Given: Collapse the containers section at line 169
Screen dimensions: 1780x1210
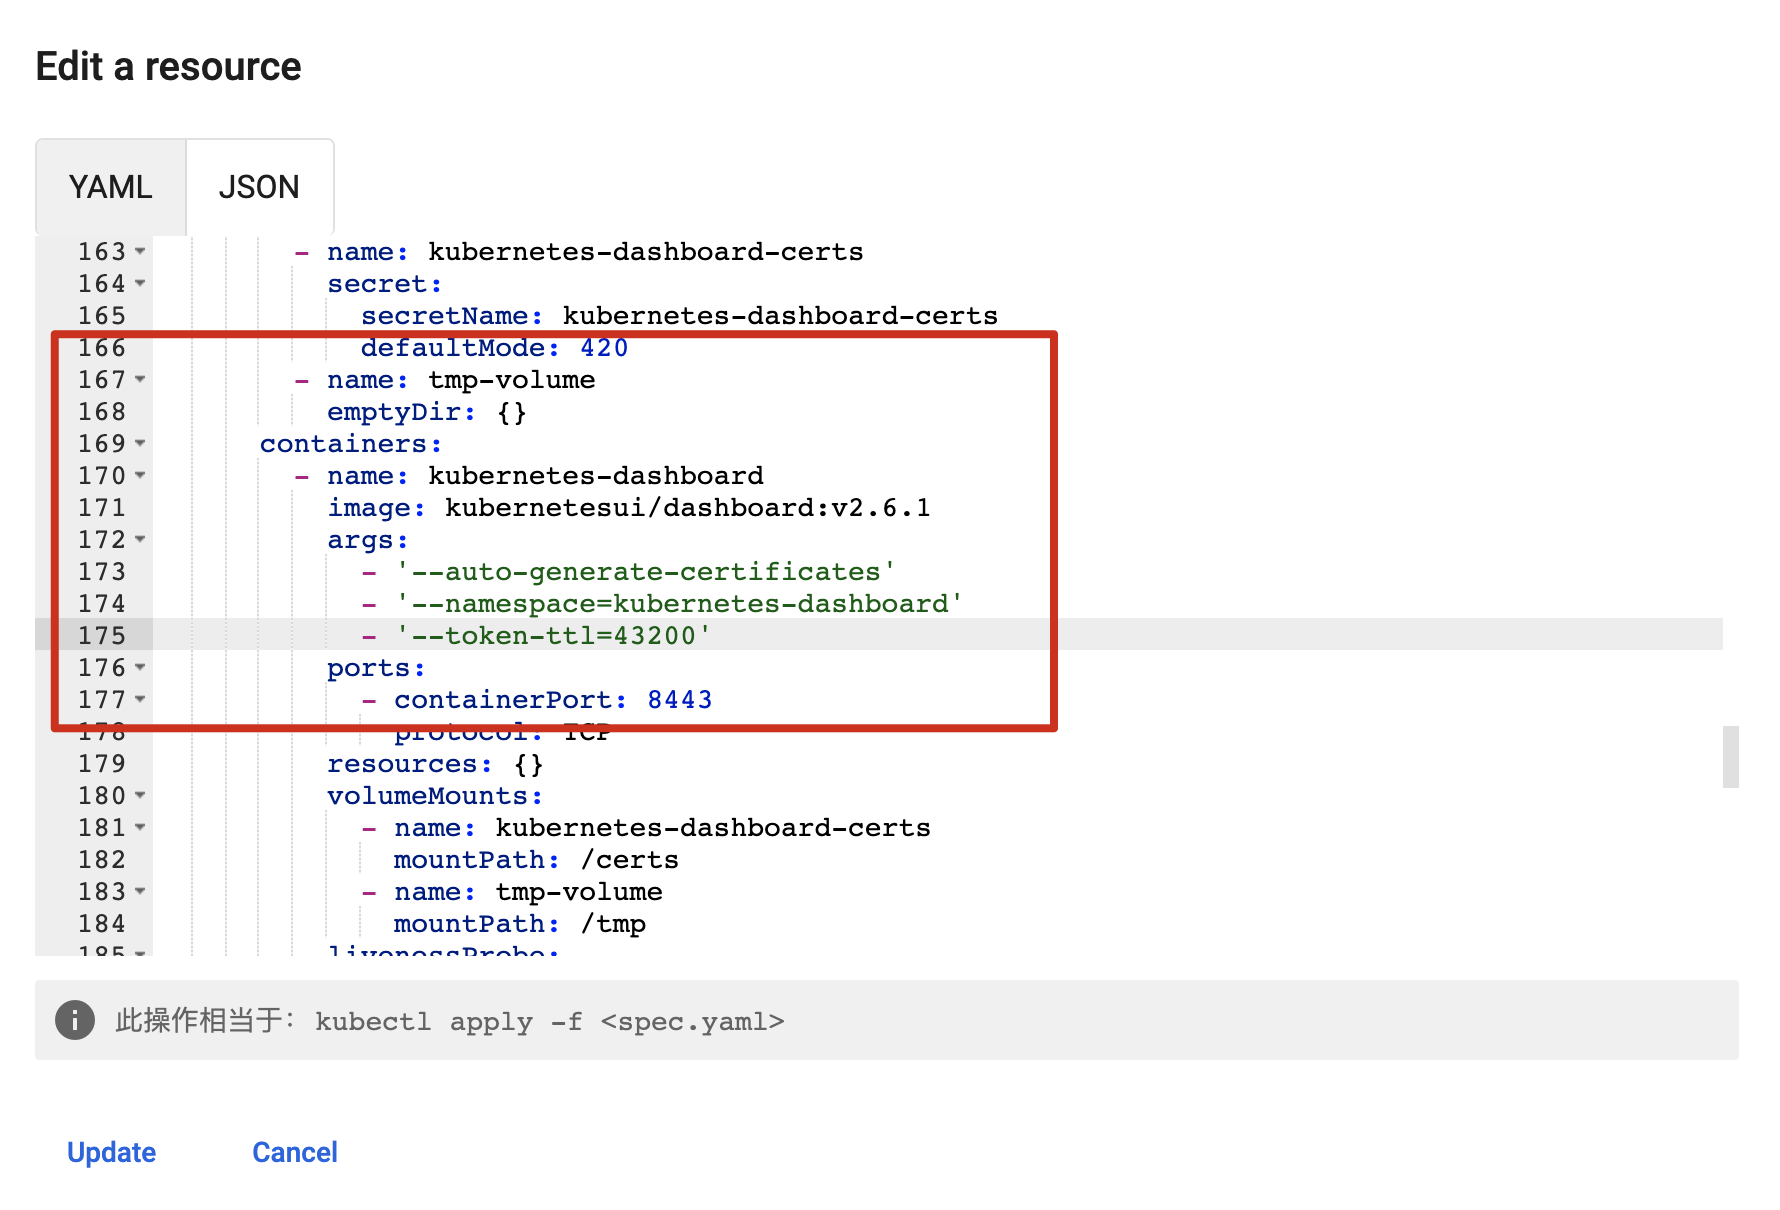Looking at the screenshot, I should pyautogui.click(x=140, y=443).
